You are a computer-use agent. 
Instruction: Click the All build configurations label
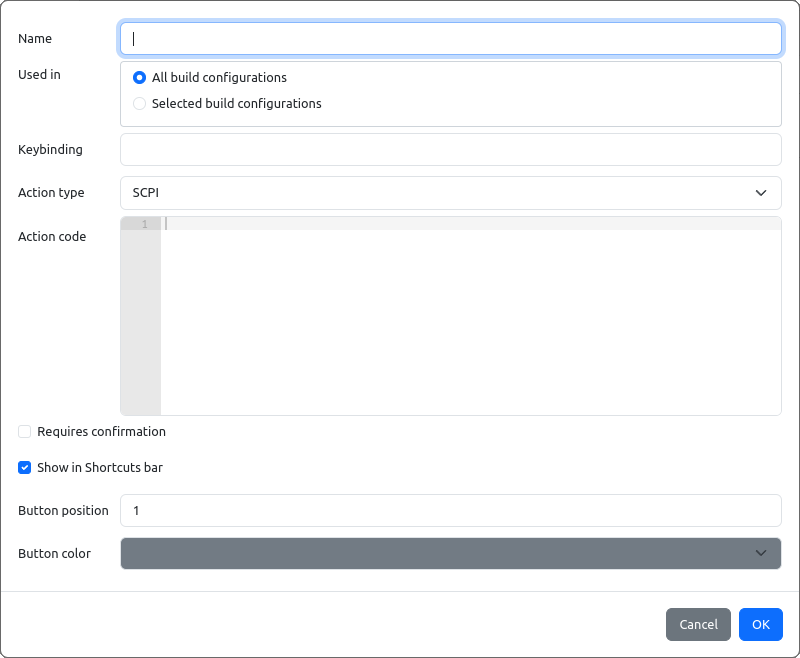tap(219, 78)
